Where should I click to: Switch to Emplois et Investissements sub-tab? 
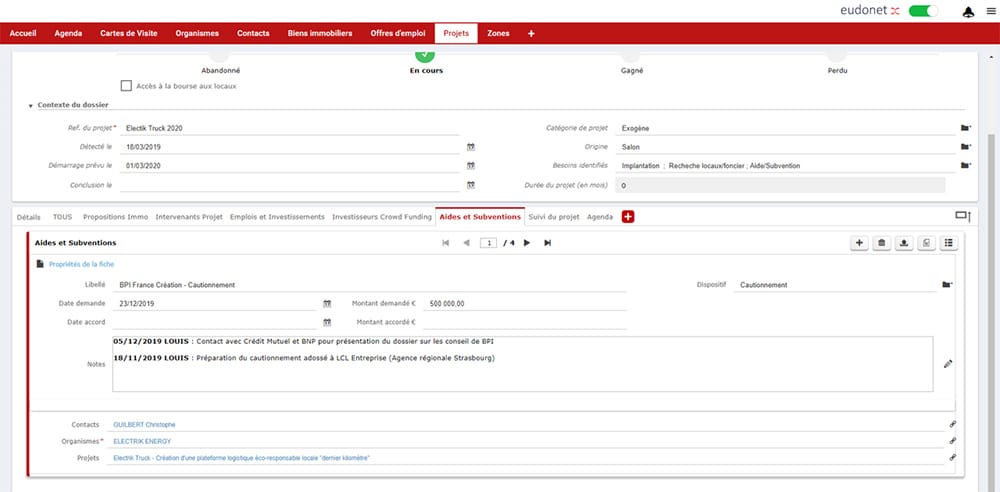tap(277, 217)
